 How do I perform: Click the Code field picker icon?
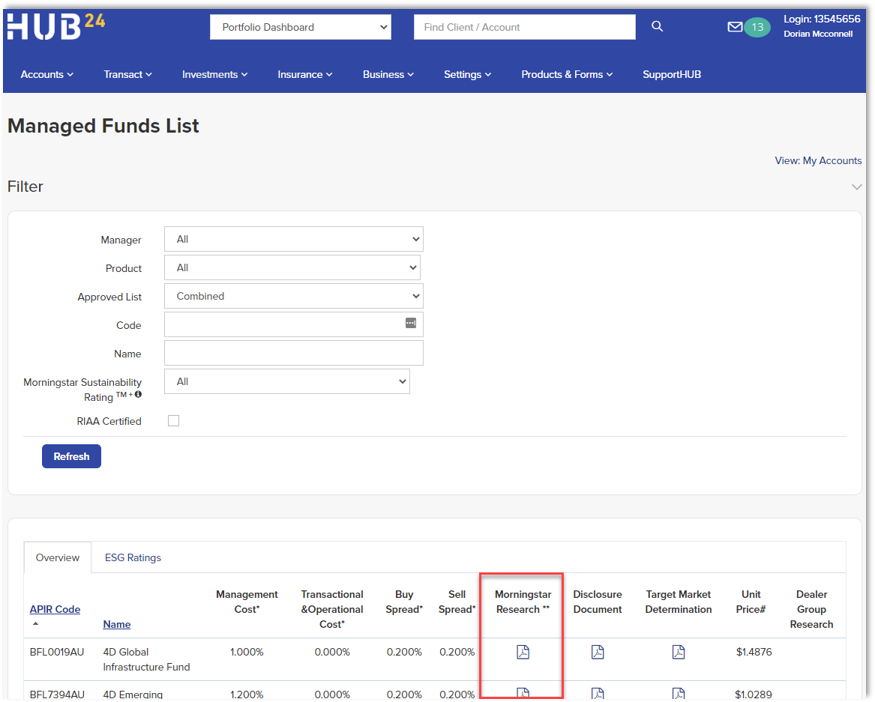coord(410,323)
